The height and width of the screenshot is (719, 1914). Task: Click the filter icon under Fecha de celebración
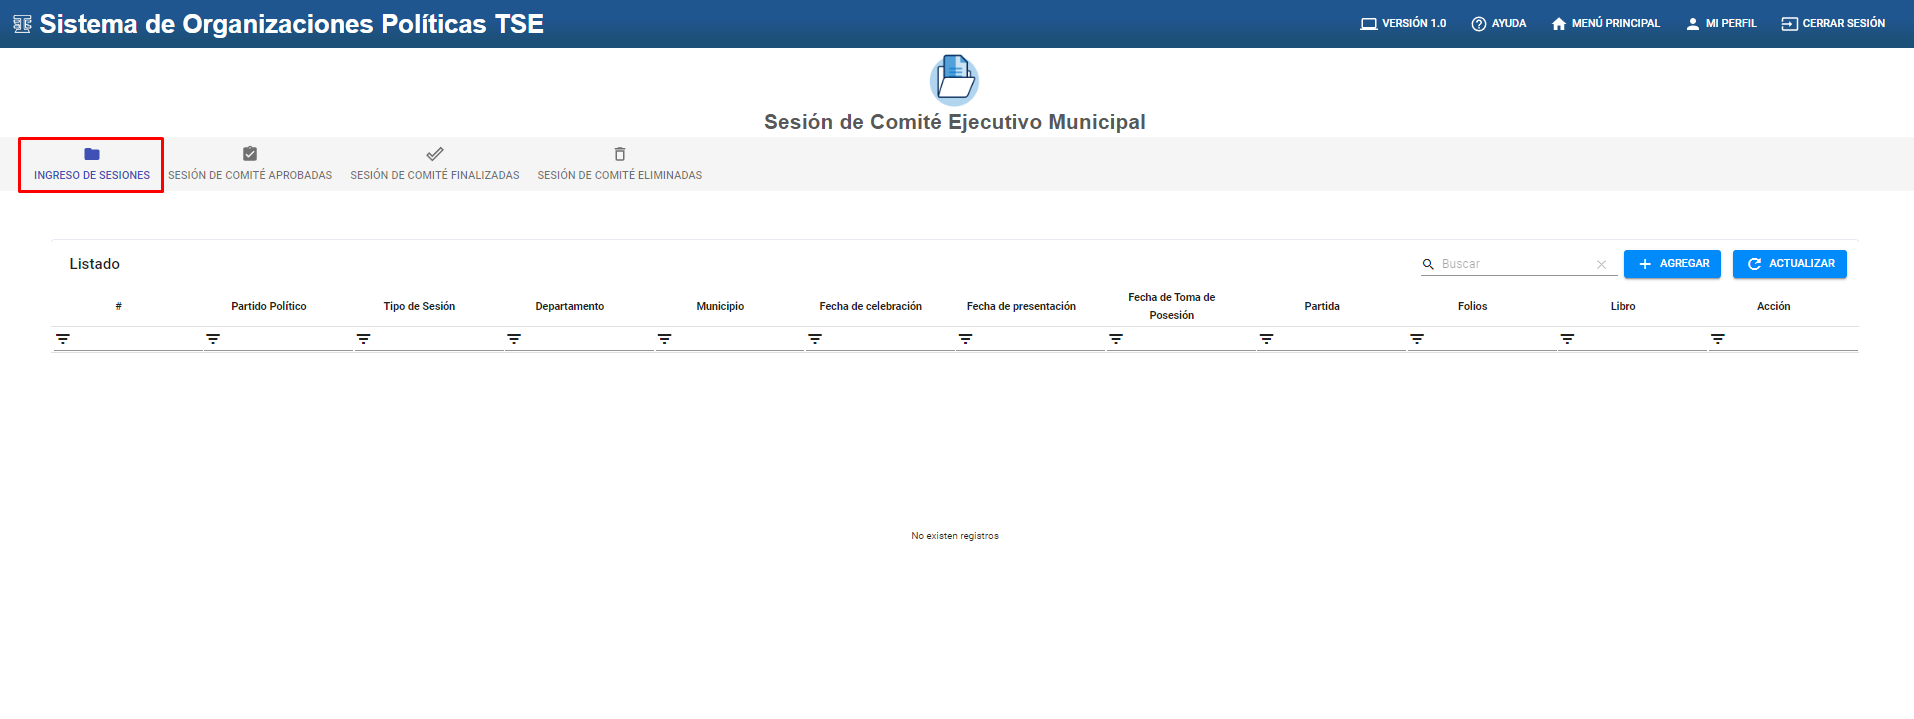point(815,339)
